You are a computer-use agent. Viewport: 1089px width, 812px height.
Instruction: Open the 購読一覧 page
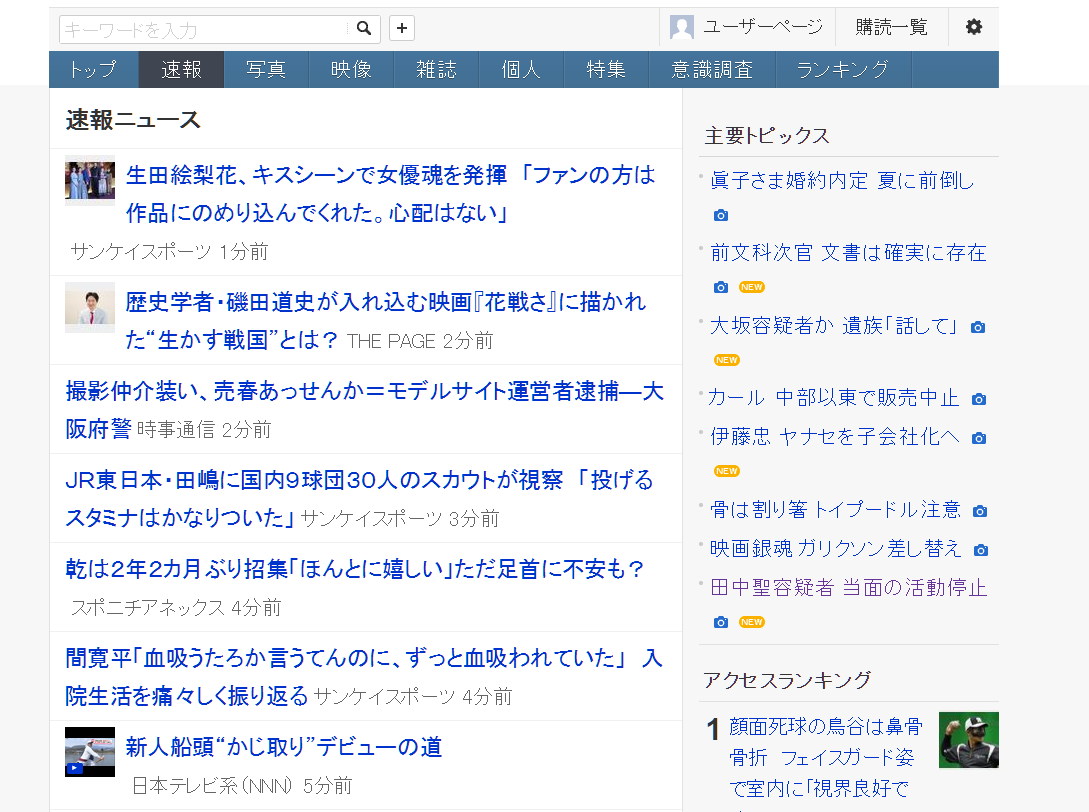click(x=891, y=28)
